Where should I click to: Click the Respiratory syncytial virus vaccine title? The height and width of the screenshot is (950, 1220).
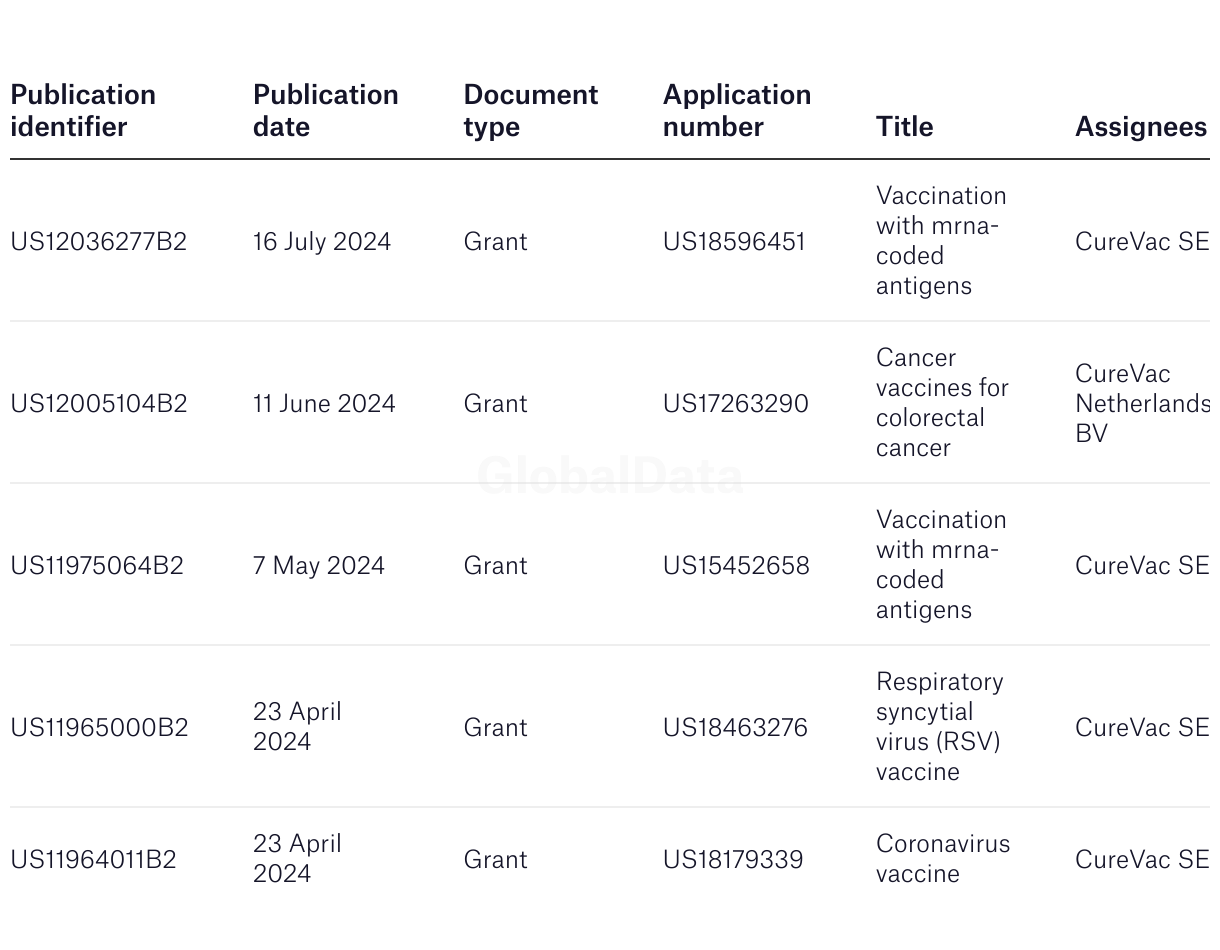click(x=939, y=727)
